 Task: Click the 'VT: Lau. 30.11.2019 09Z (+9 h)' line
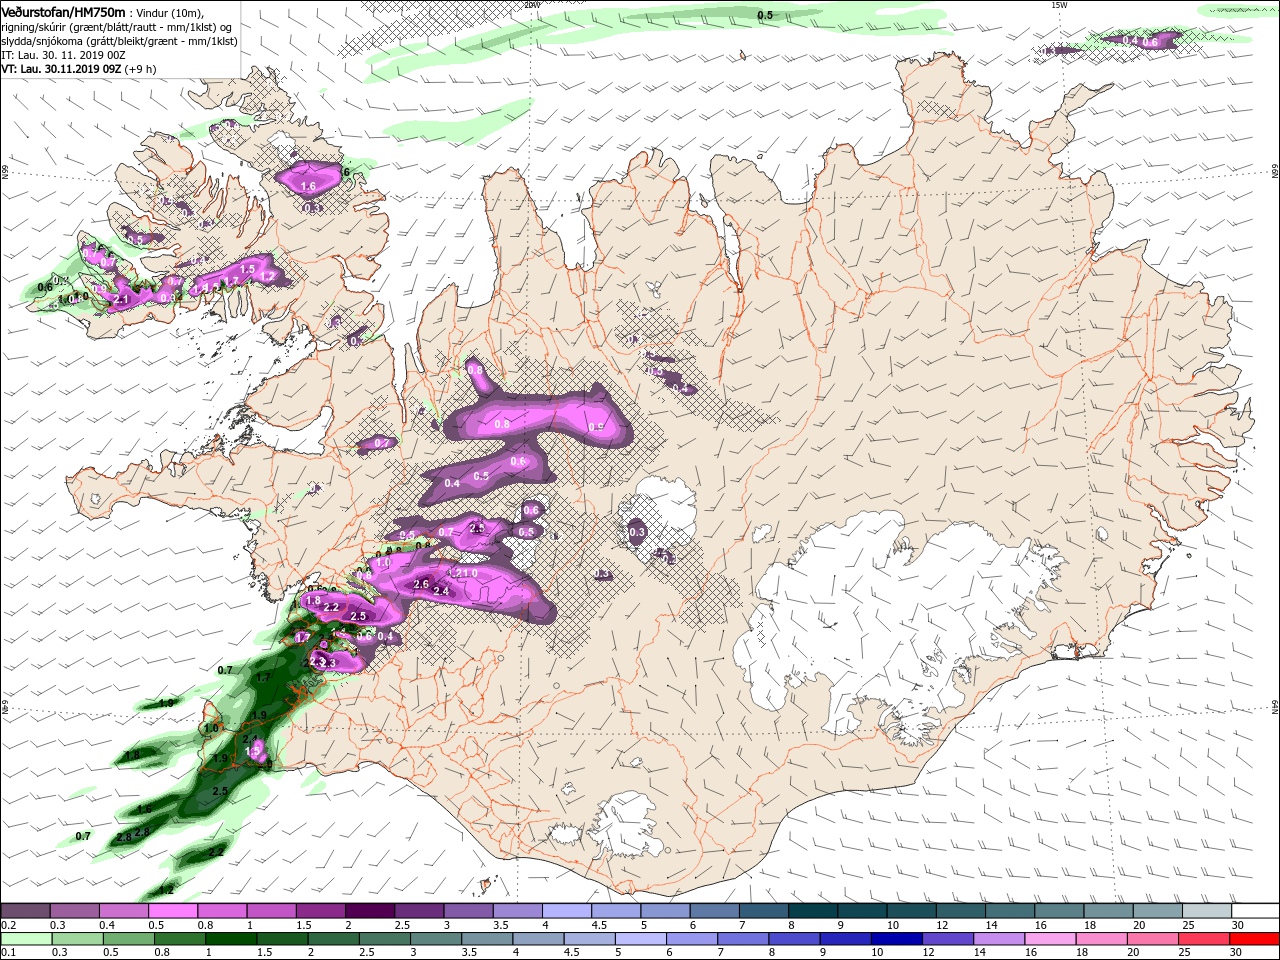78,70
